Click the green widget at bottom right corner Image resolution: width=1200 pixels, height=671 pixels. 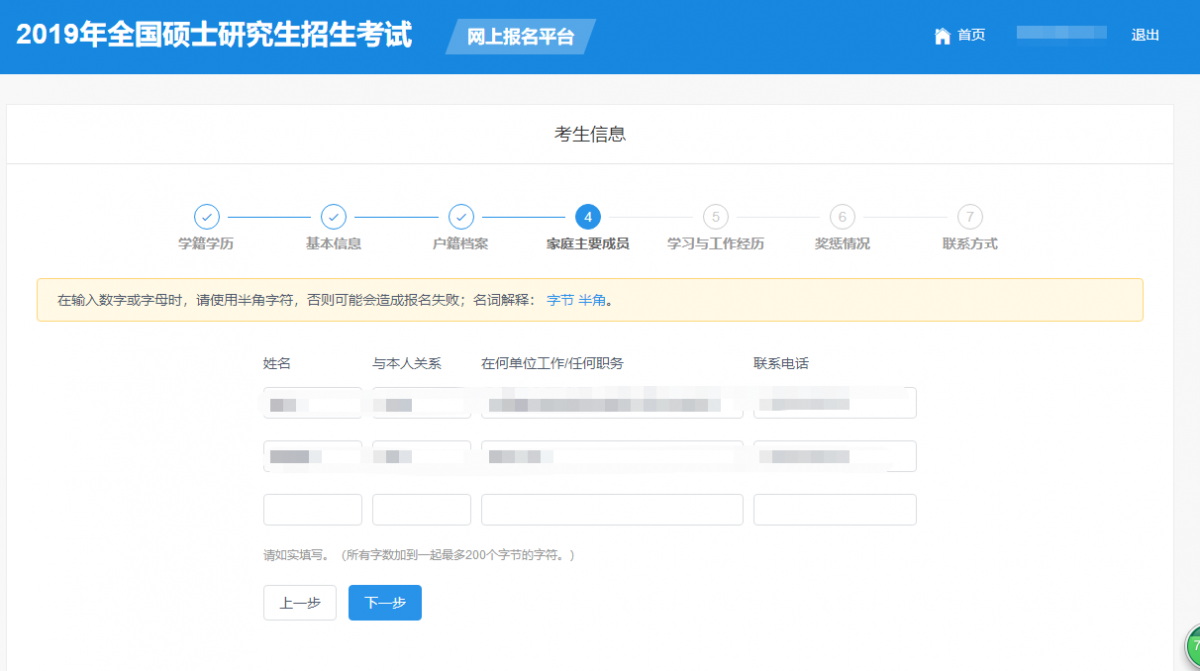tap(1192, 660)
